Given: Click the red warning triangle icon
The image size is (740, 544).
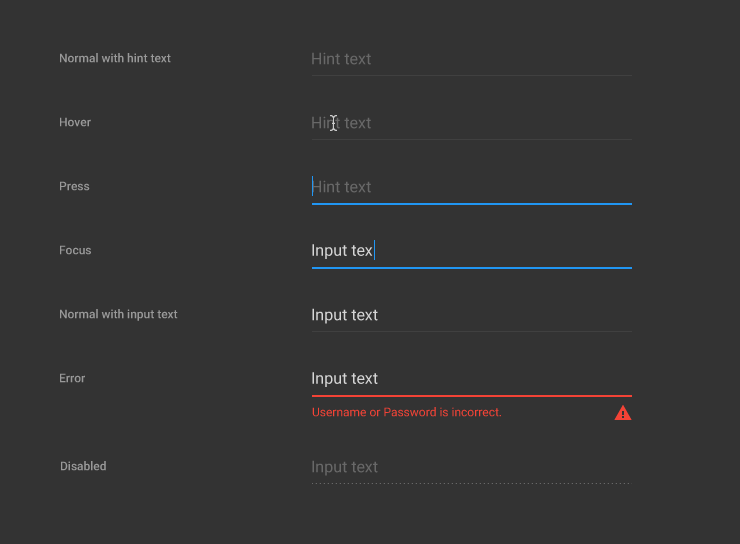Looking at the screenshot, I should (623, 413).
